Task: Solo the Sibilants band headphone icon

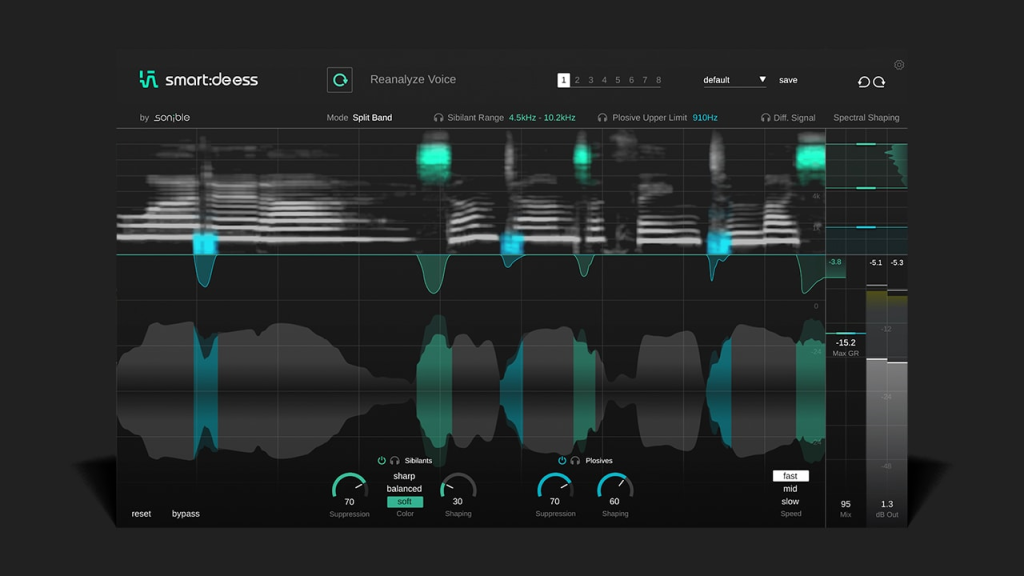Action: coord(395,461)
